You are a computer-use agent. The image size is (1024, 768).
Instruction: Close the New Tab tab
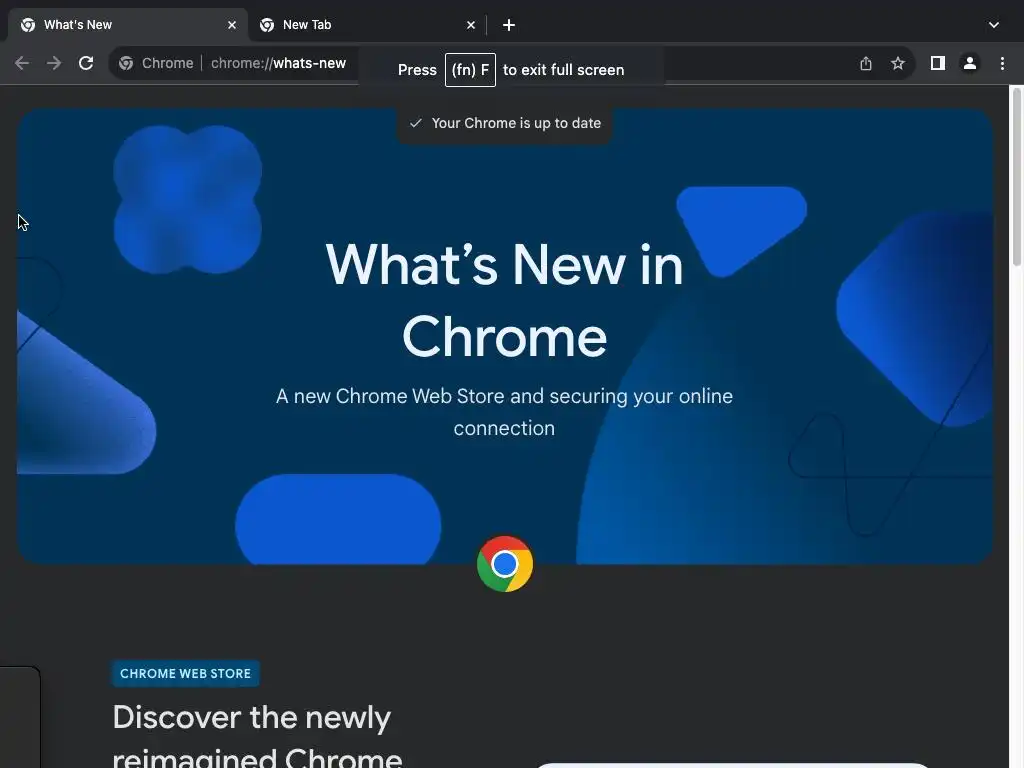(x=471, y=25)
